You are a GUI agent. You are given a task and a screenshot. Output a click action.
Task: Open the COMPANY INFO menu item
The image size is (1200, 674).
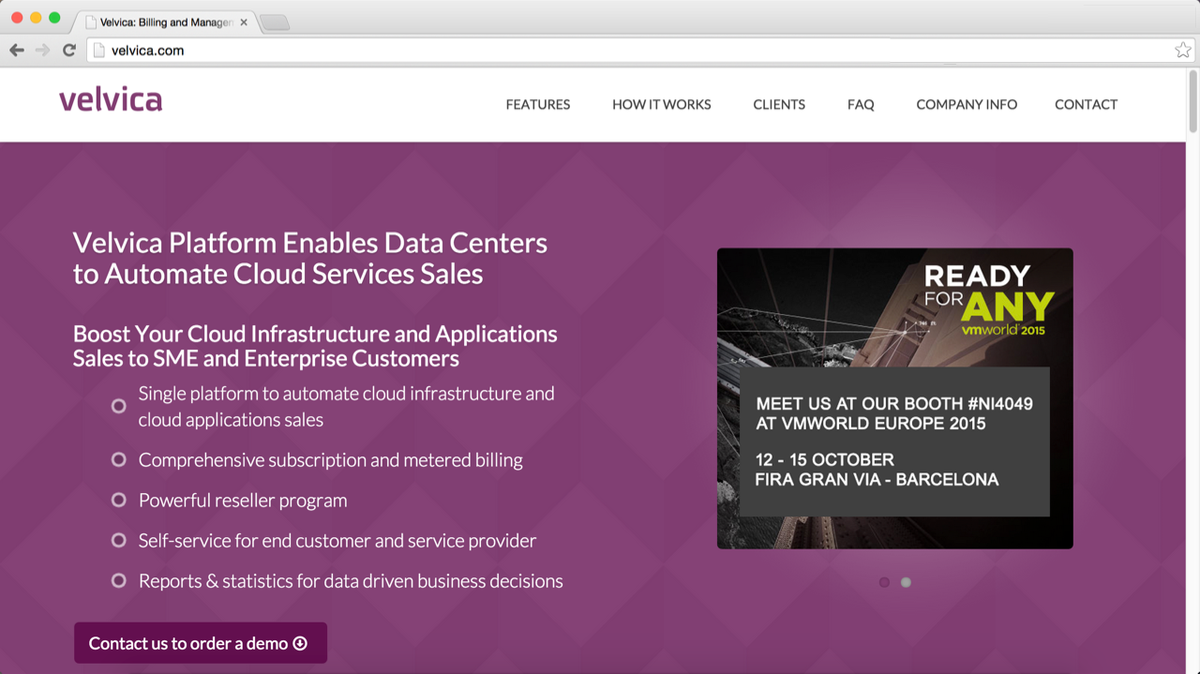[967, 104]
